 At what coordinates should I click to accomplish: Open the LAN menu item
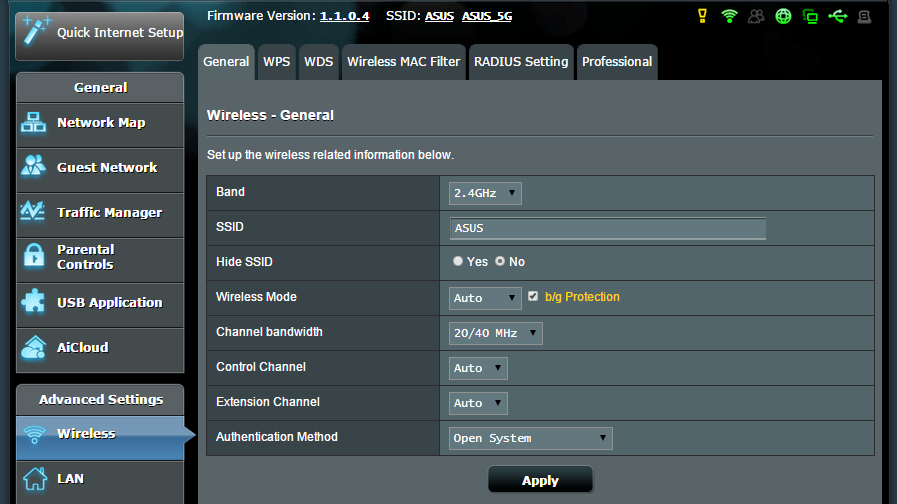tap(100, 482)
